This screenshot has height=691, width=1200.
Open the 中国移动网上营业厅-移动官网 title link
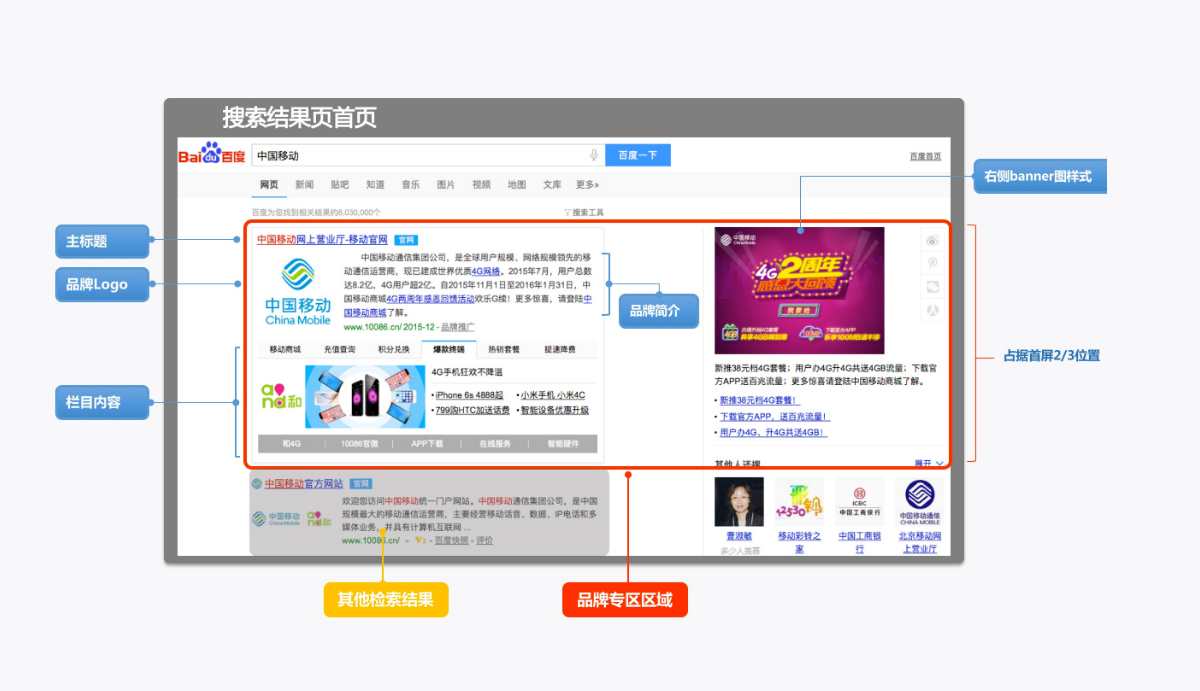click(x=322, y=240)
